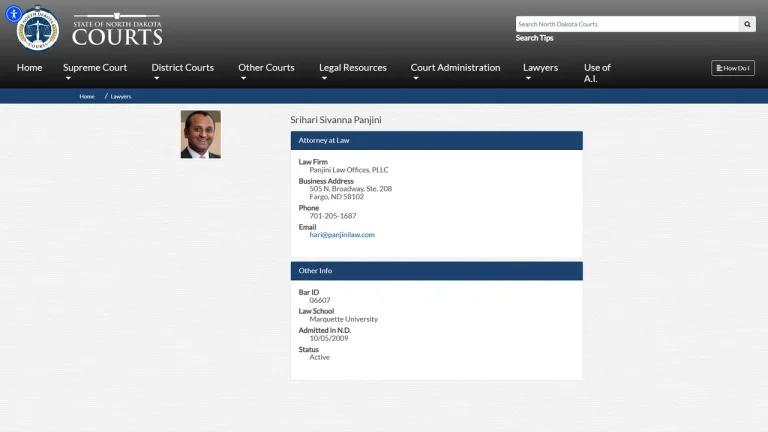Focus the Search North Dakota Courts field

[627, 24]
